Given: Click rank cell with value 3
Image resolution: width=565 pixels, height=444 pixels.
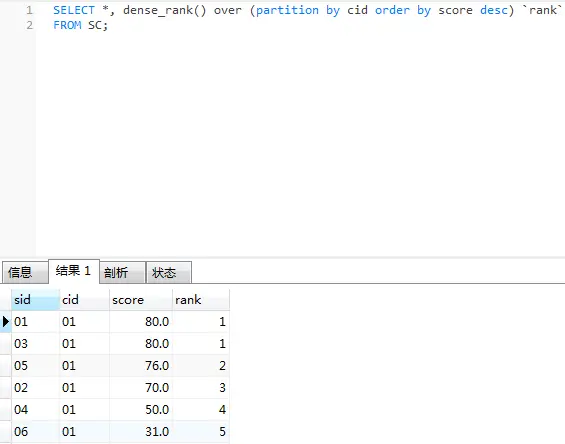Looking at the screenshot, I should 201,387.
